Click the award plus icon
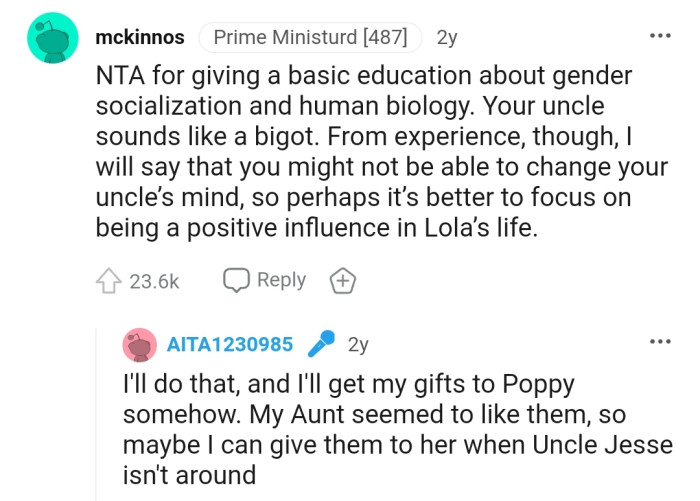 click(344, 281)
